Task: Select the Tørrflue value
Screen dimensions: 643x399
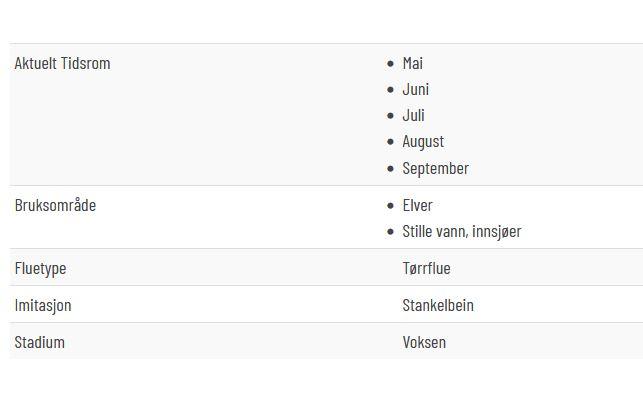Action: pyautogui.click(x=426, y=269)
